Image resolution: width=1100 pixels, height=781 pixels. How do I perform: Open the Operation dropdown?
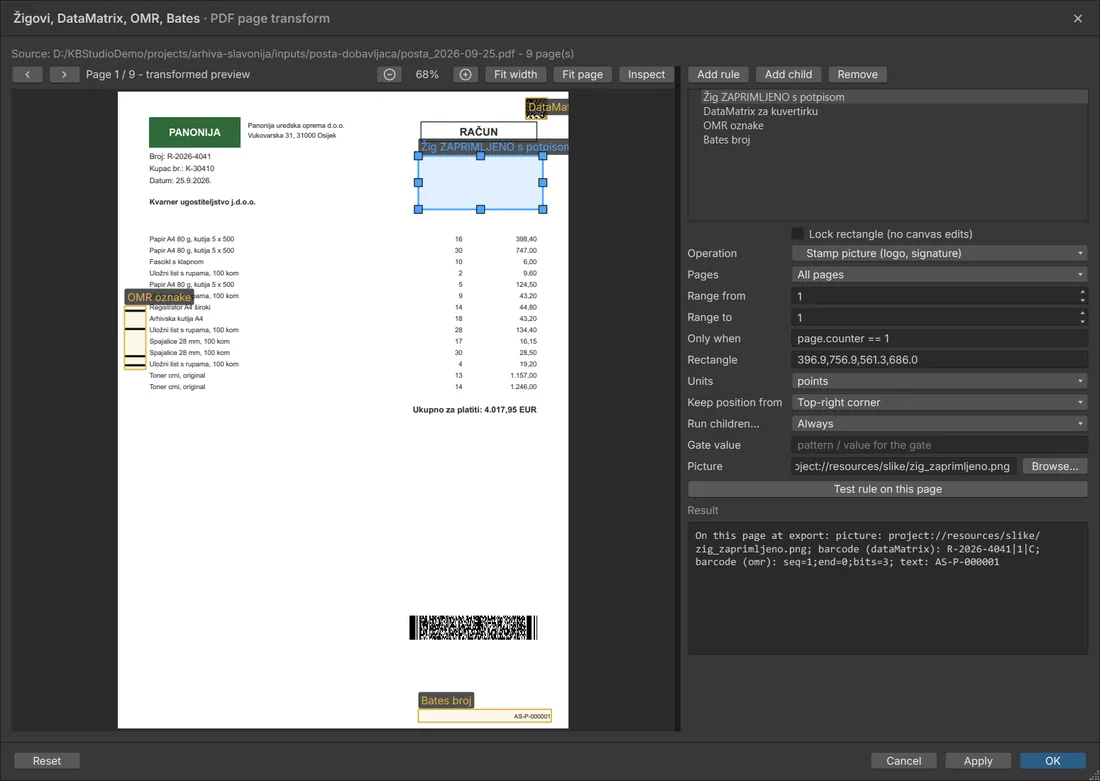click(x=939, y=253)
